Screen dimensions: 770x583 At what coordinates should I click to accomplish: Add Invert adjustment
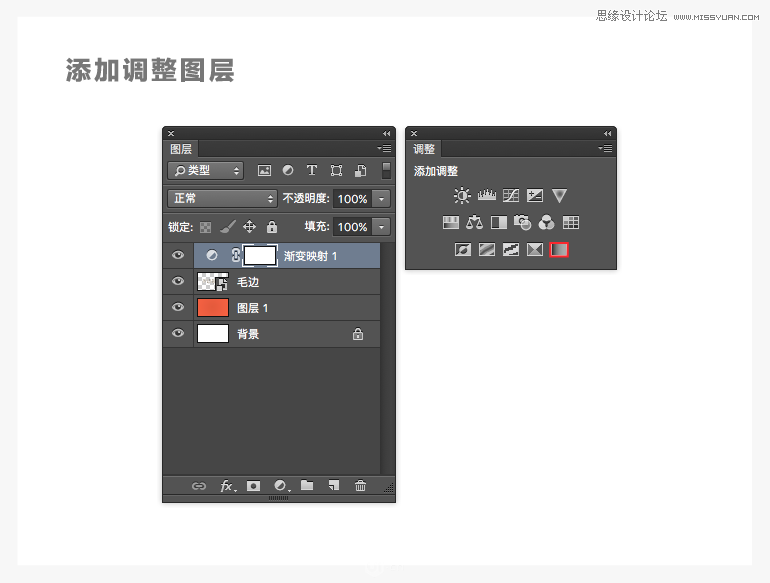pos(463,250)
